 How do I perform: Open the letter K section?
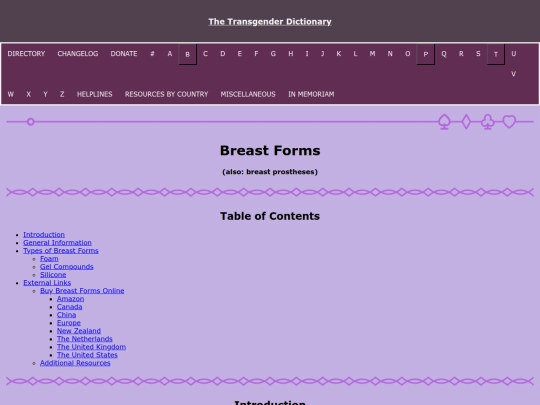[339, 54]
